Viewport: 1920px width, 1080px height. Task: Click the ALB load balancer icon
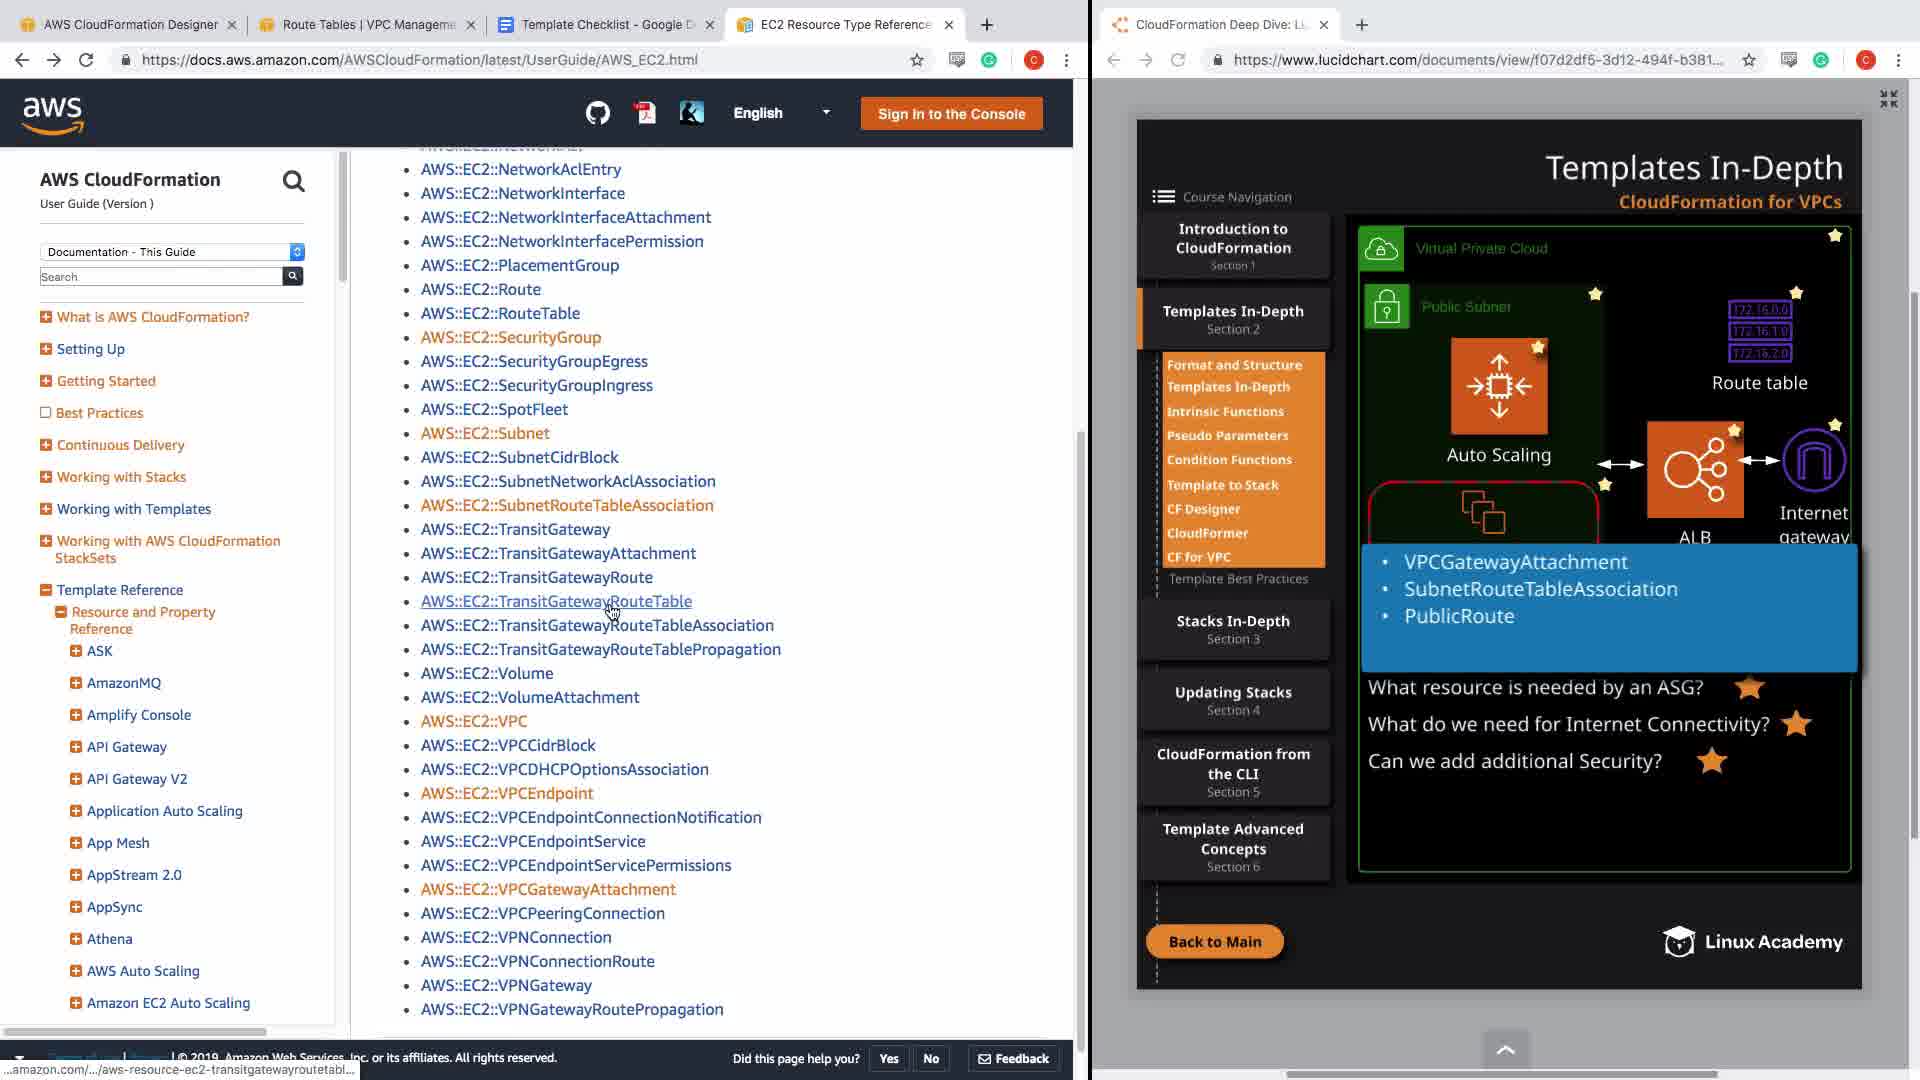[1694, 469]
